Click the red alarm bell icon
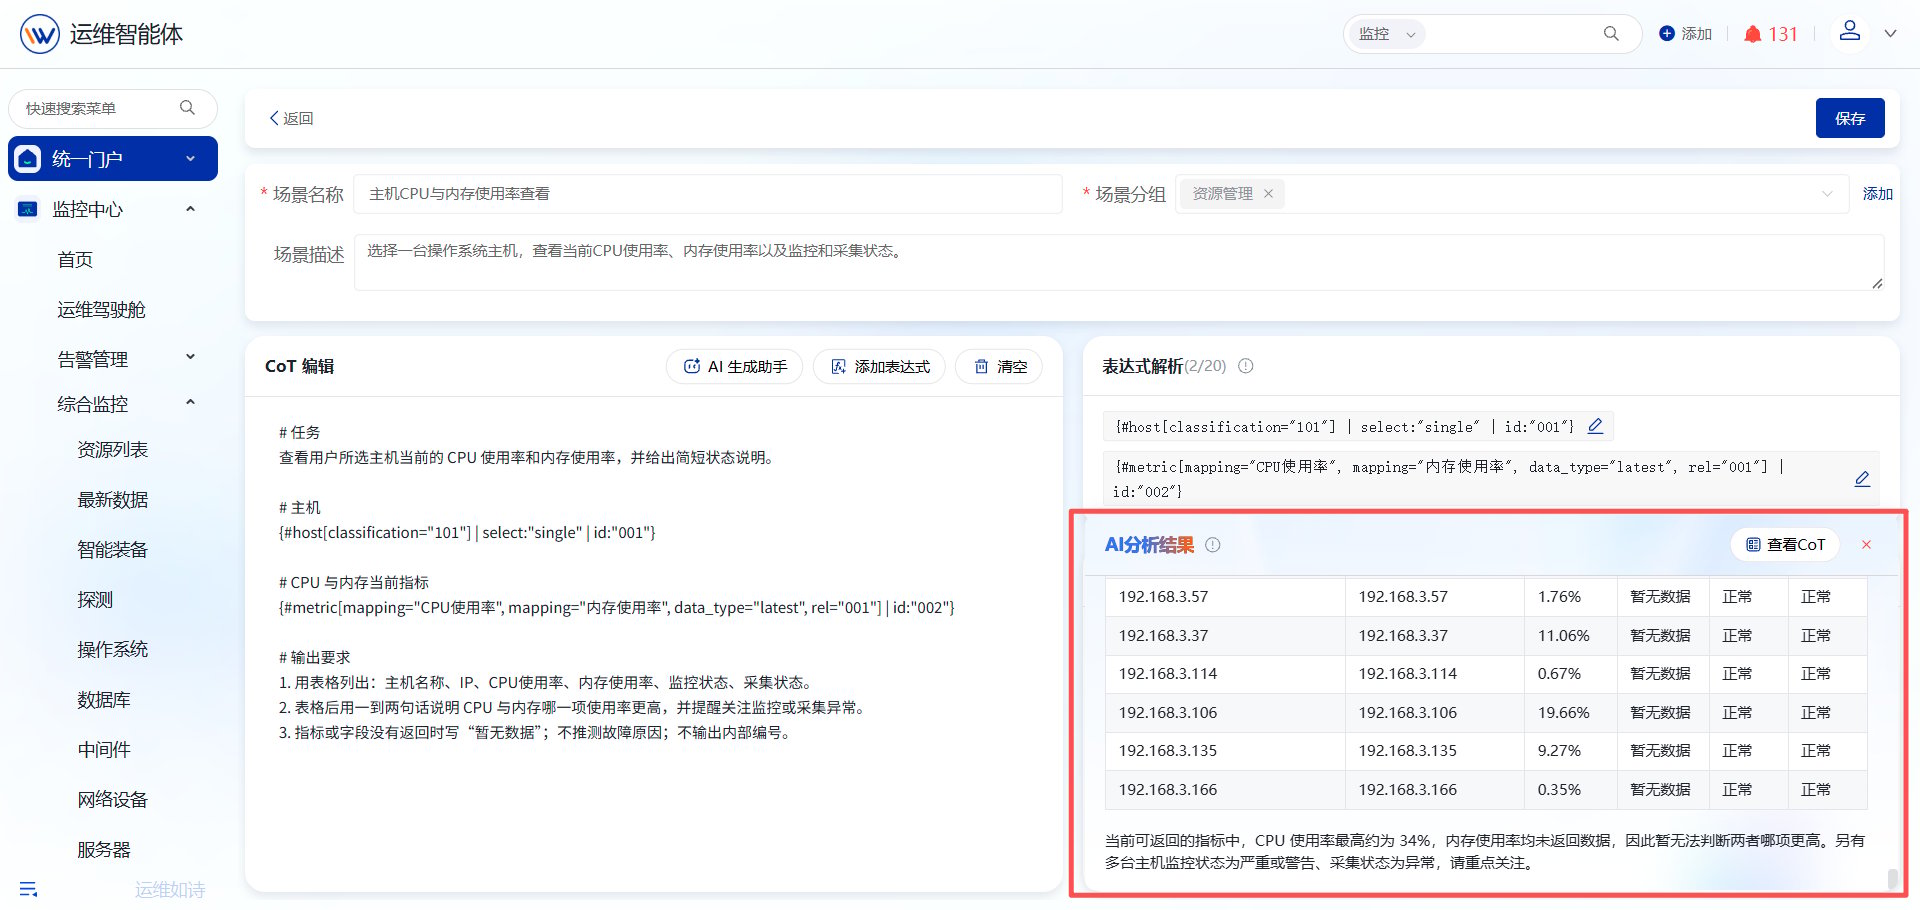The height and width of the screenshot is (910, 1920). point(1752,34)
